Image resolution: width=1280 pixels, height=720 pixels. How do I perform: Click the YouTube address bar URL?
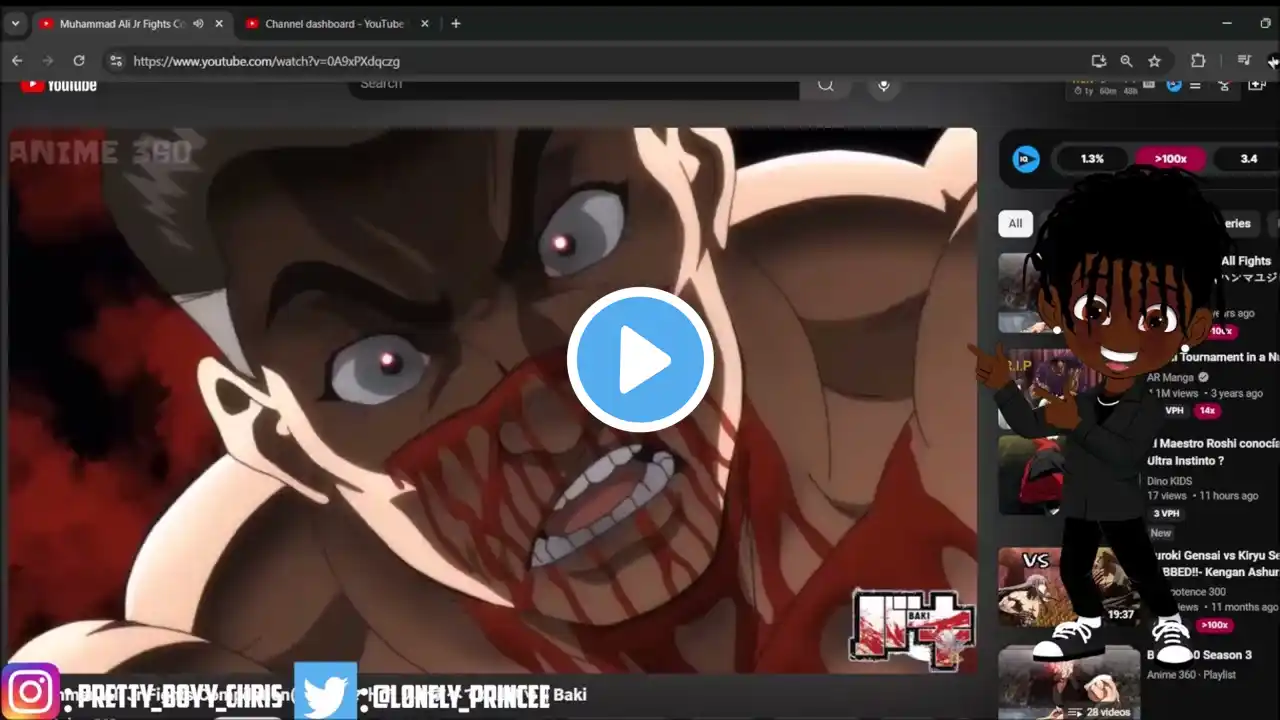coord(266,61)
